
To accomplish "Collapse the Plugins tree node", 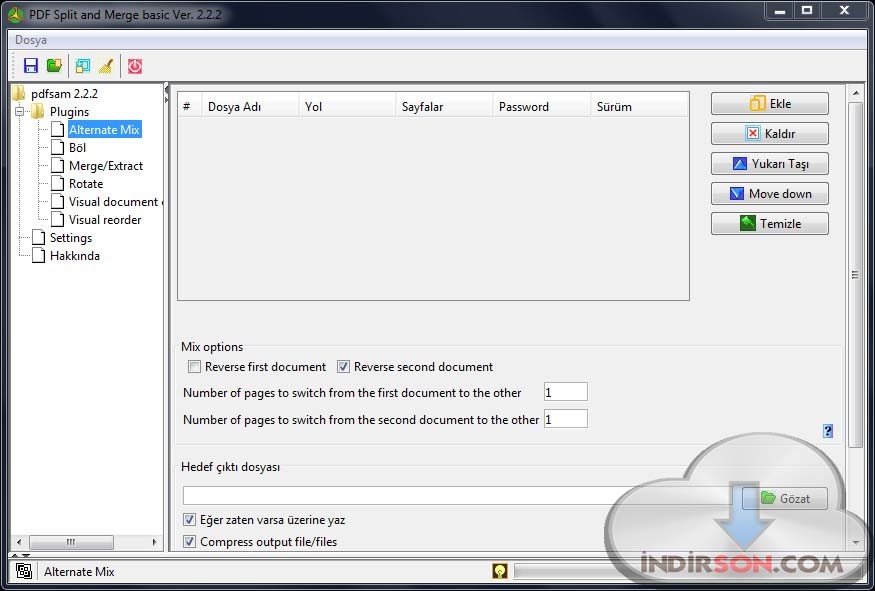I will pyautogui.click(x=20, y=111).
